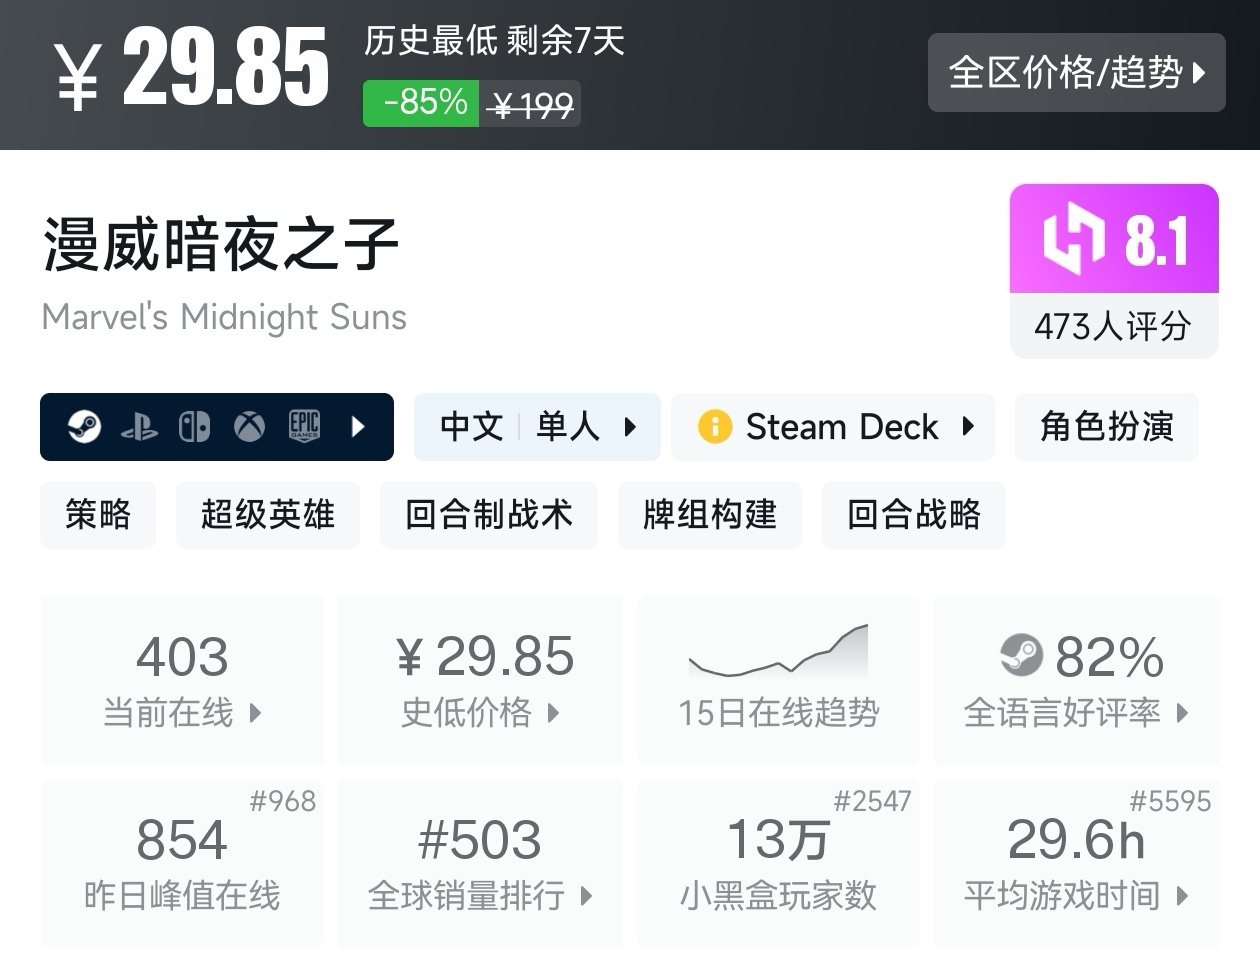Select the 策略 genre tag
The image size is (1260, 955).
tap(98, 515)
